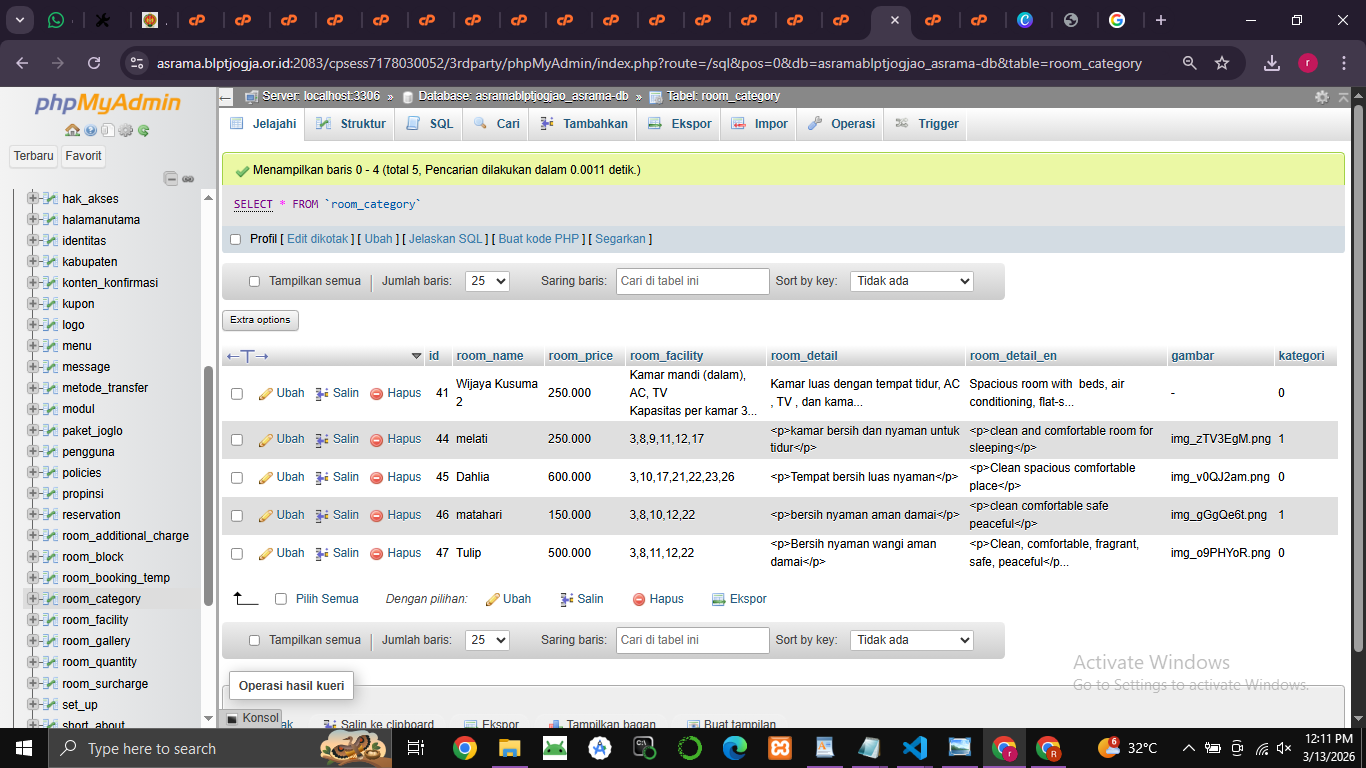This screenshot has width=1366, height=768.
Task: Click the Salin icon for Tulip row
Action: click(322, 553)
